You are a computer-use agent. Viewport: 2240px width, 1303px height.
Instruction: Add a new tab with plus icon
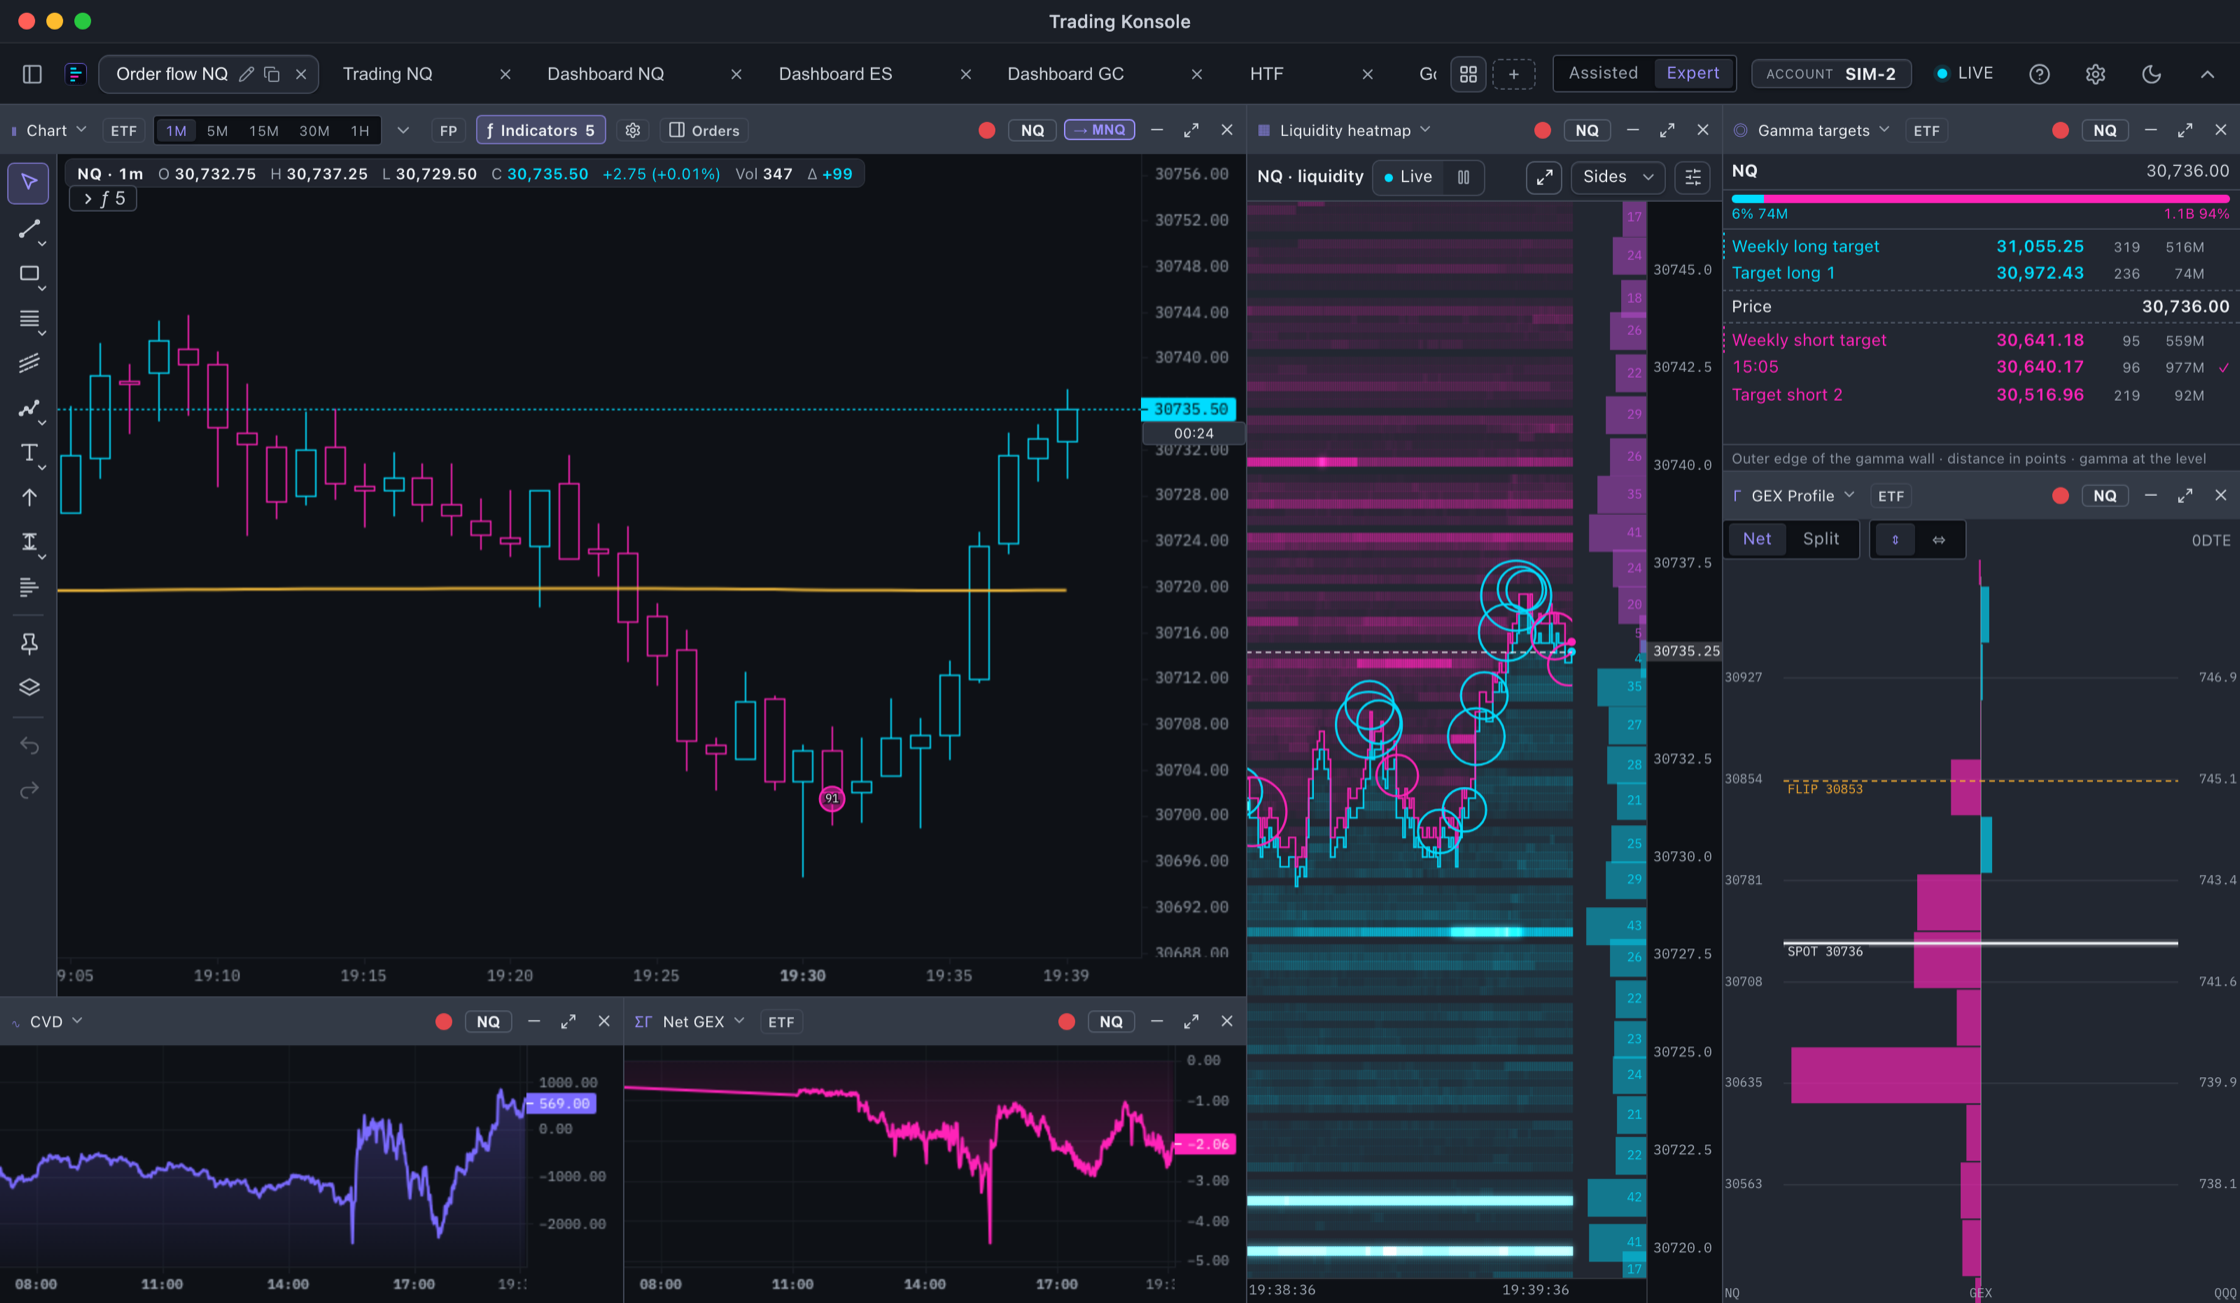point(1514,74)
